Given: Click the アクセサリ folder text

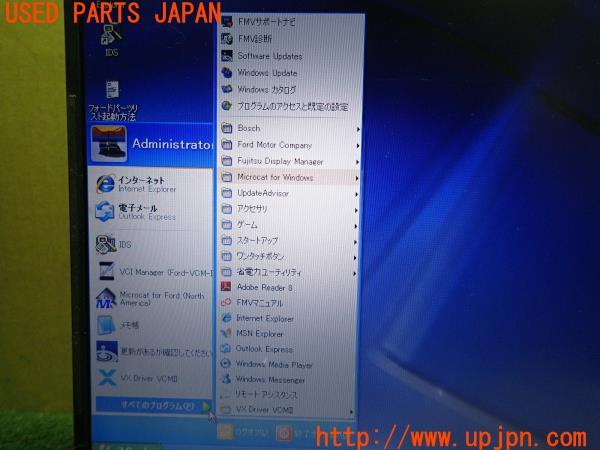Looking at the screenshot, I should (252, 209).
